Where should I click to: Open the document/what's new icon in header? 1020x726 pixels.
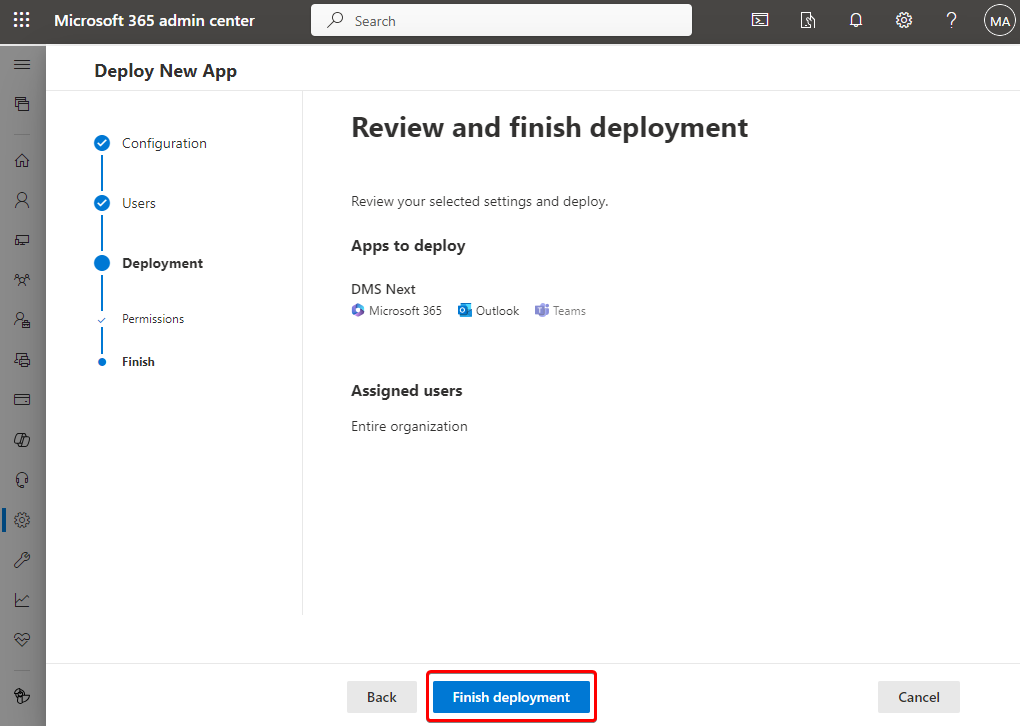(807, 21)
